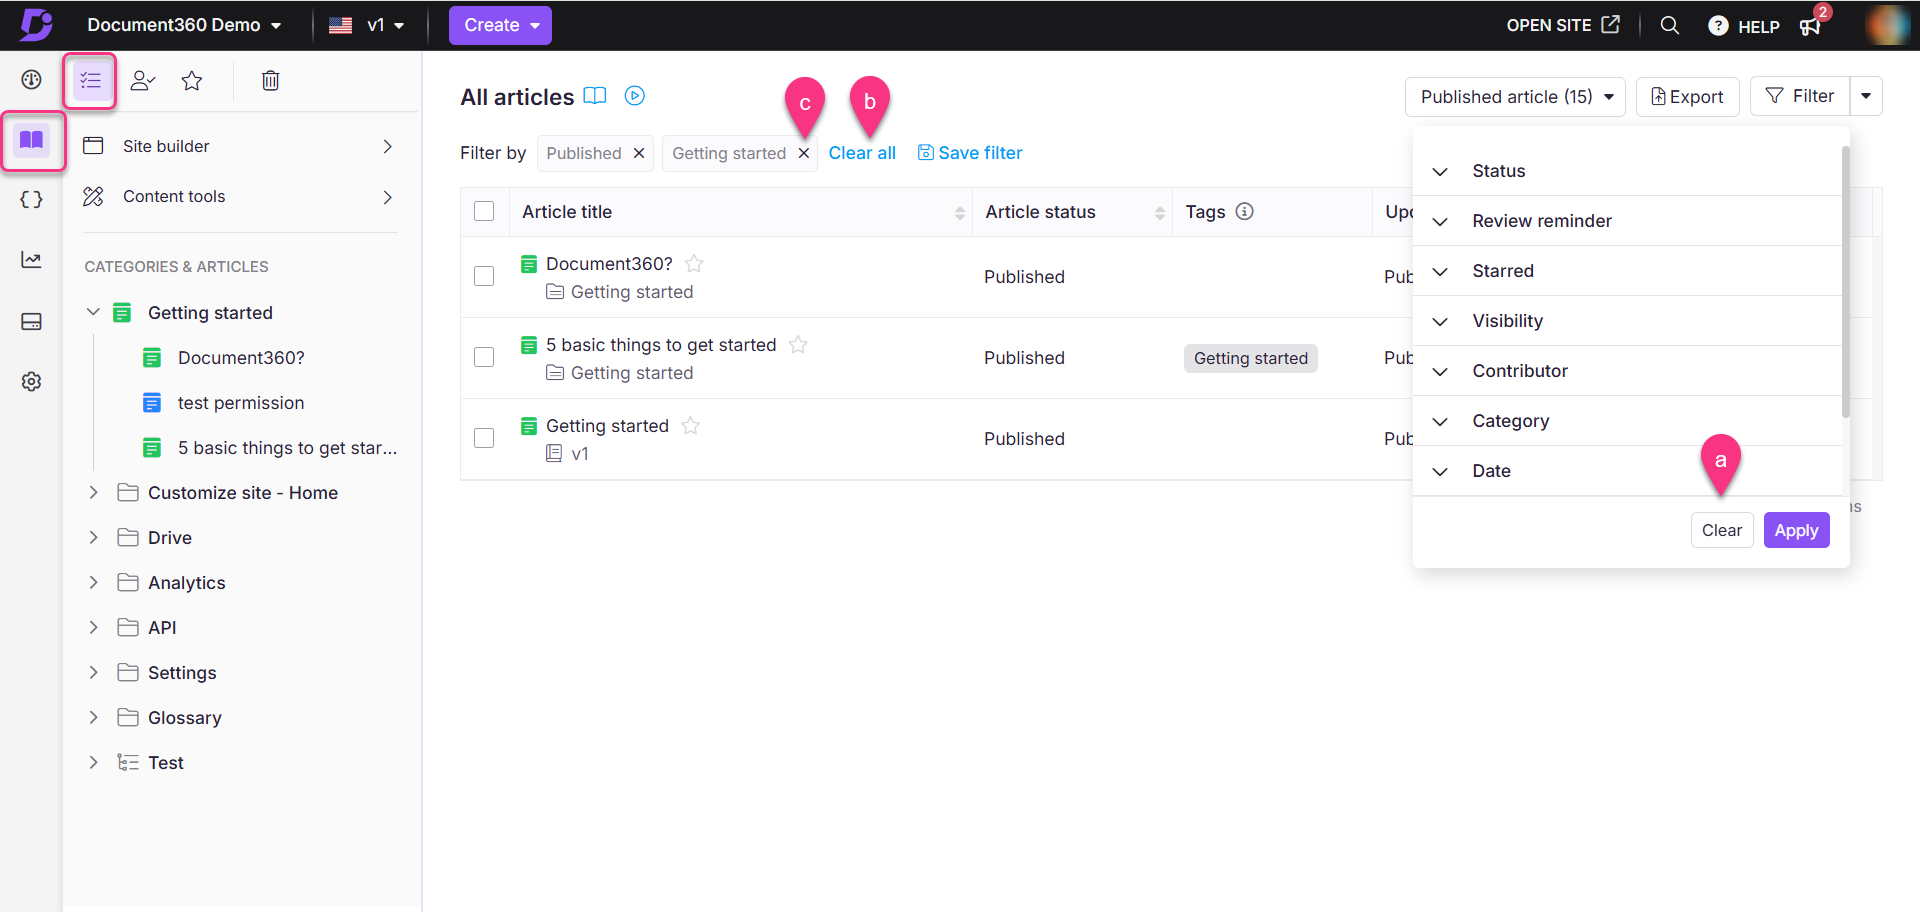This screenshot has height=912, width=1920.
Task: Open the Analytics chart icon in sidebar
Action: [x=31, y=260]
